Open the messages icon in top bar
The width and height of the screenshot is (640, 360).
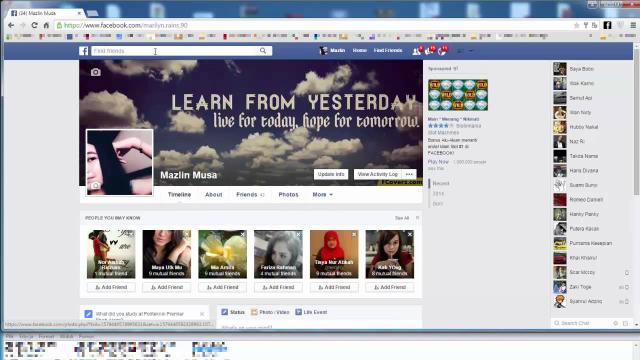[429, 51]
